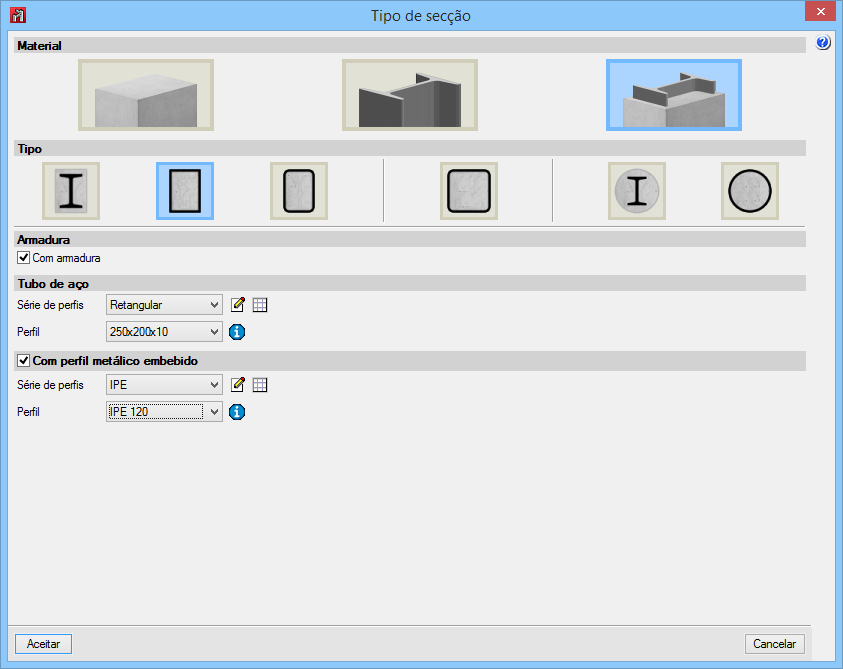Click the application icon in the title bar
This screenshot has width=843, height=669.
coord(18,15)
